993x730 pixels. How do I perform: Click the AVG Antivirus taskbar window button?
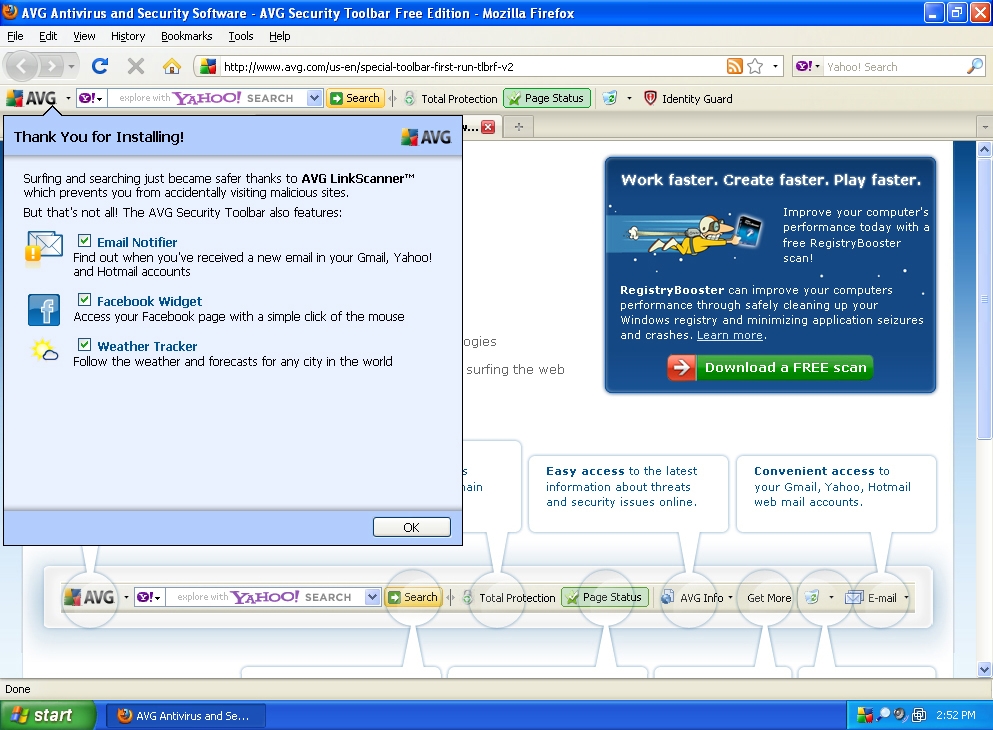pyautogui.click(x=186, y=715)
